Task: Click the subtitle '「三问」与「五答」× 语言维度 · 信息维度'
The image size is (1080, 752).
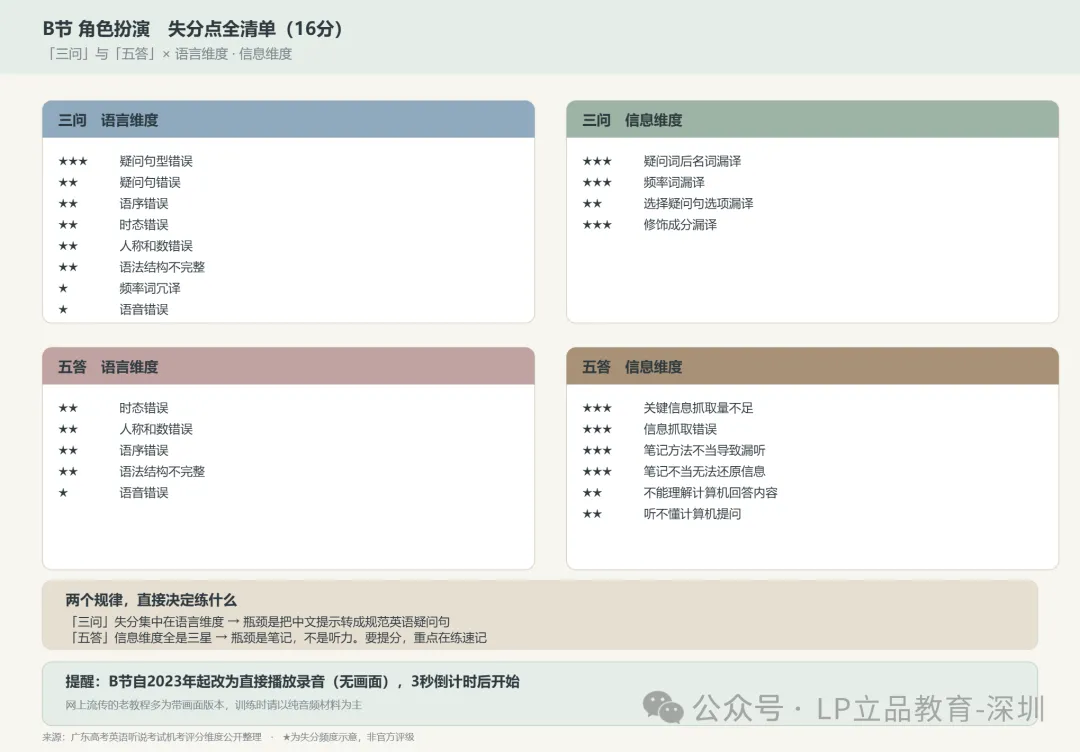Action: click(168, 54)
